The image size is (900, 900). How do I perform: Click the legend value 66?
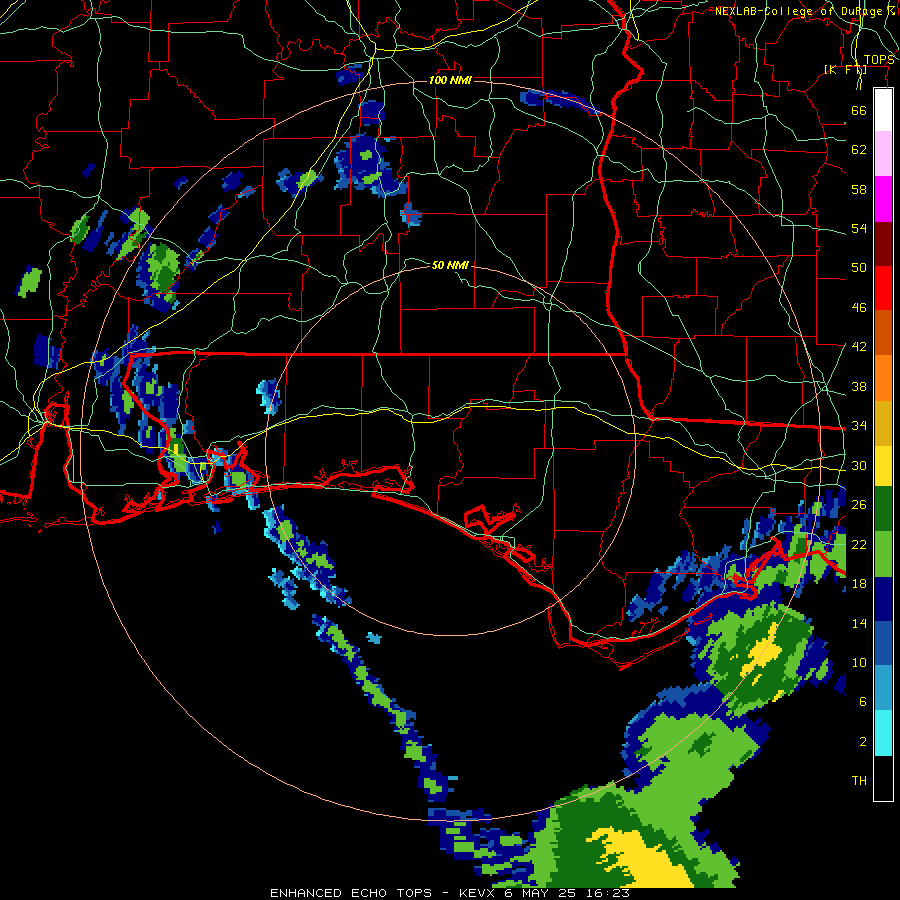point(859,111)
